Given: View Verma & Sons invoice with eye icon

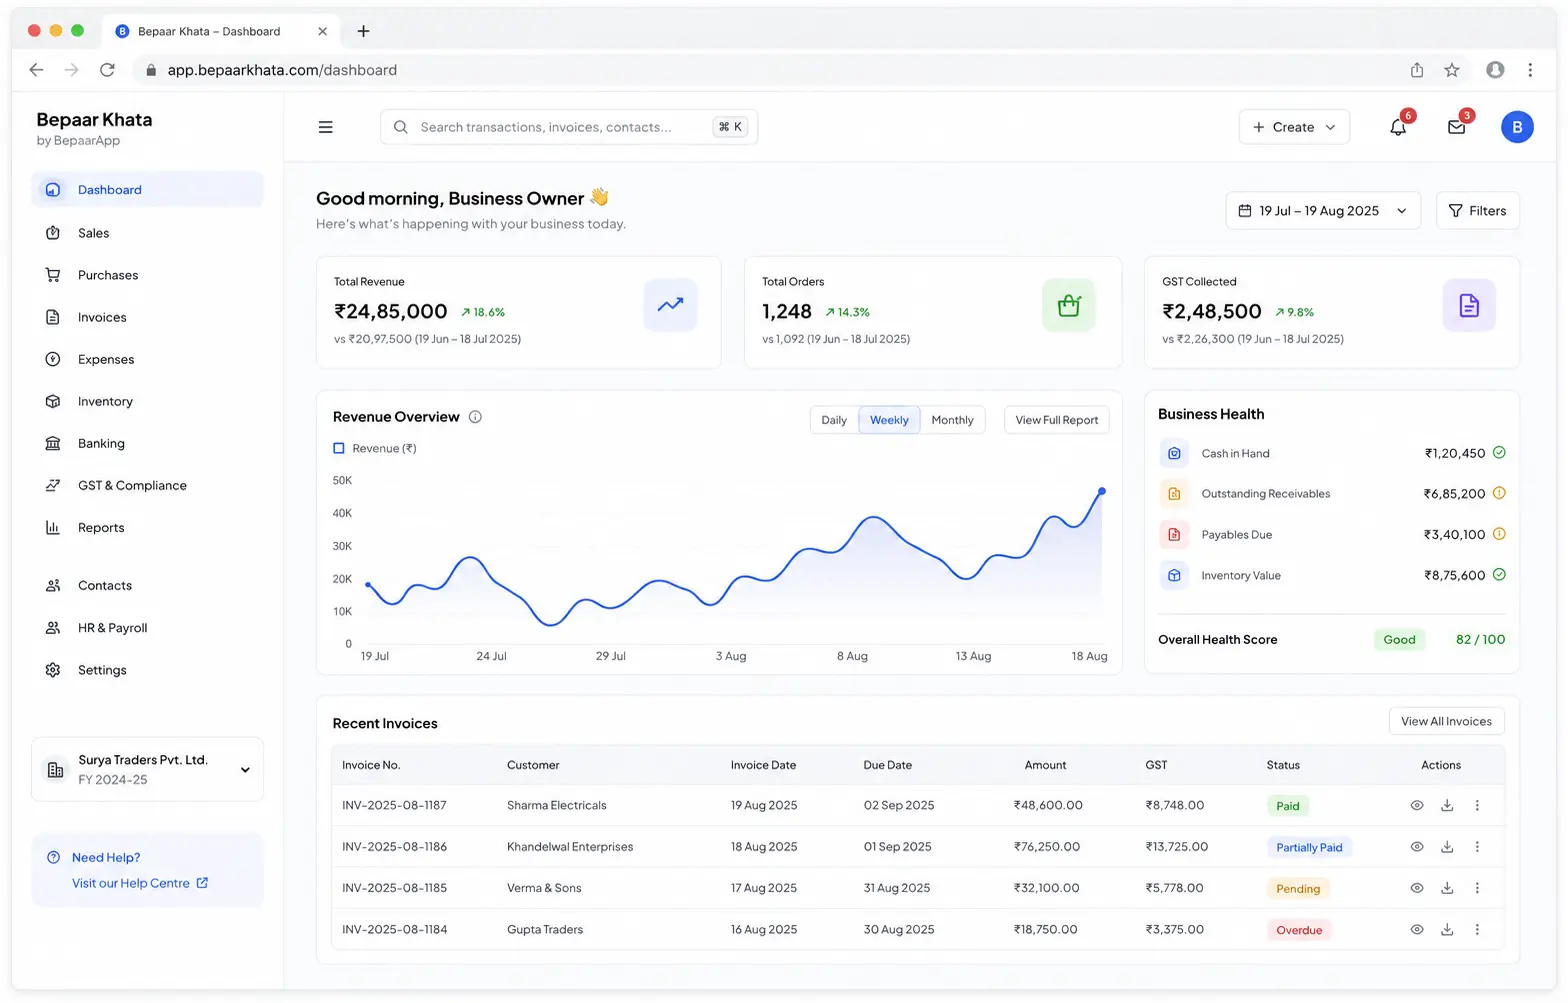Looking at the screenshot, I should click(1416, 888).
